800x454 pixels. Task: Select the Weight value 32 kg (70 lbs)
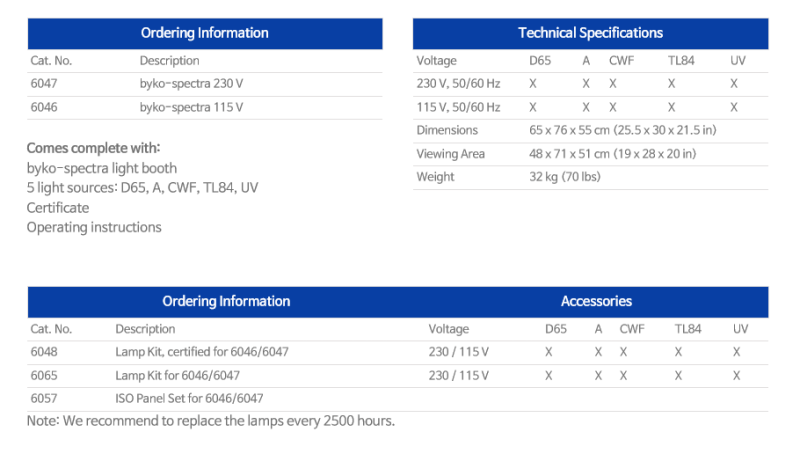pos(565,177)
